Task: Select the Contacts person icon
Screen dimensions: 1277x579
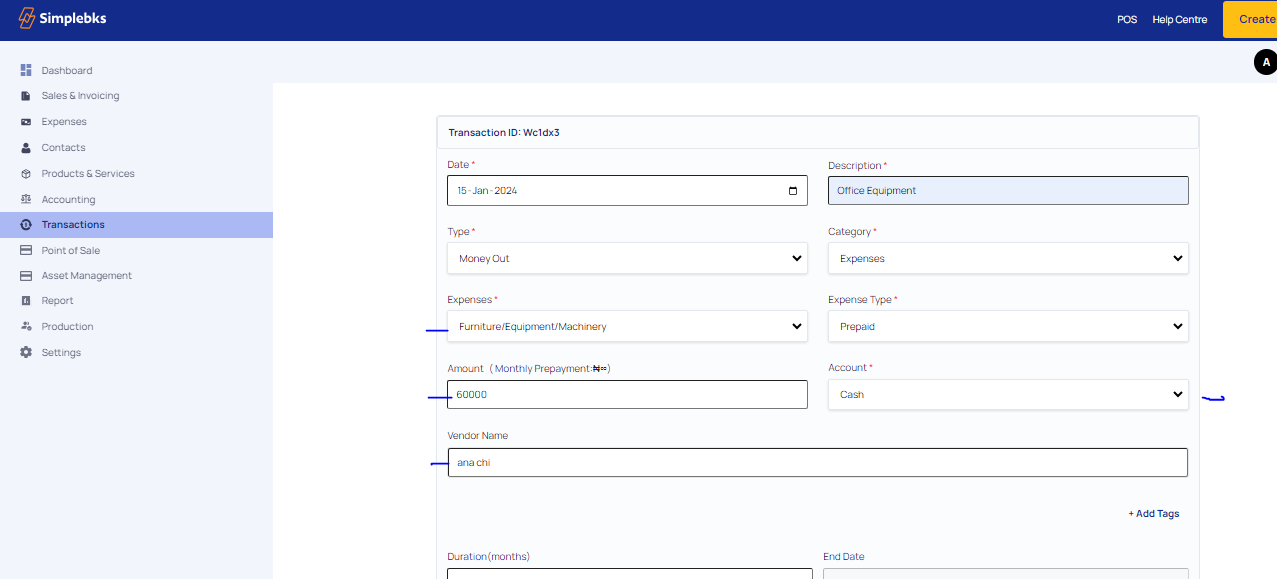Action: point(26,148)
